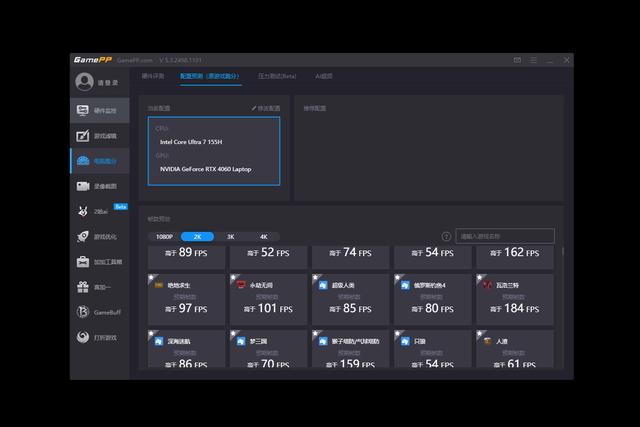
Task: Click the user avatar login icon
Action: (x=84, y=82)
